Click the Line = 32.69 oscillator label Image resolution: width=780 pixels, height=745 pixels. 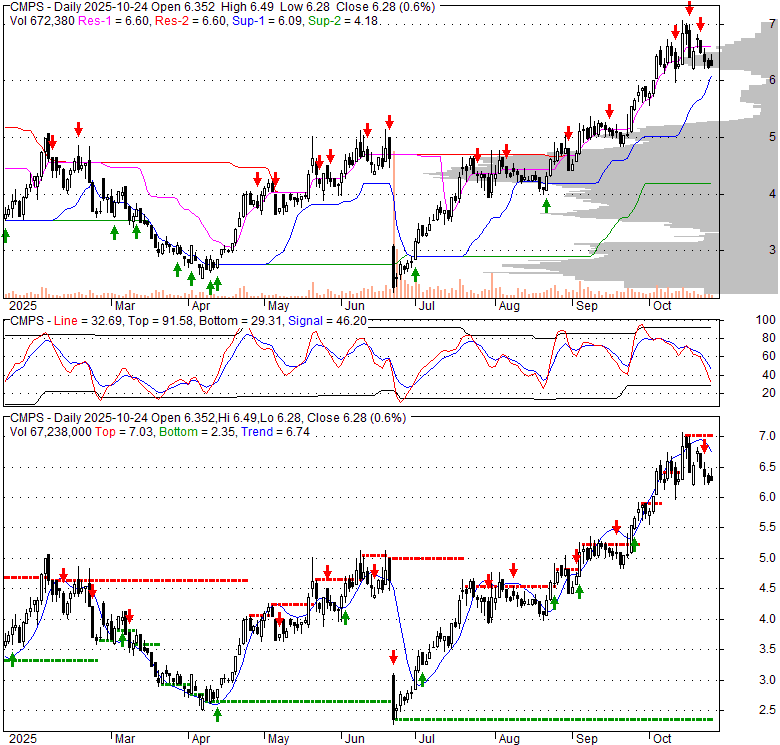[79, 320]
